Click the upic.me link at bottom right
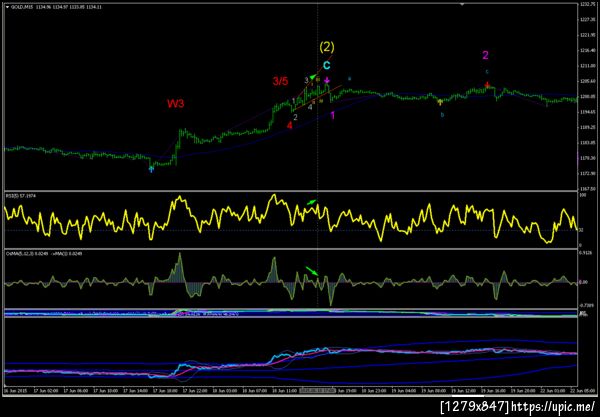 [x=553, y=406]
